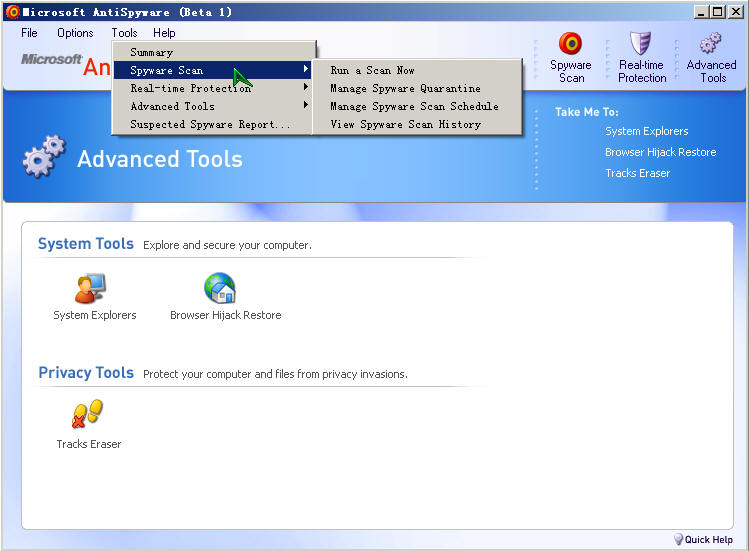Expand the Real-time Protection submenu arrow
Screen dimensions: 749x551
click(x=306, y=87)
